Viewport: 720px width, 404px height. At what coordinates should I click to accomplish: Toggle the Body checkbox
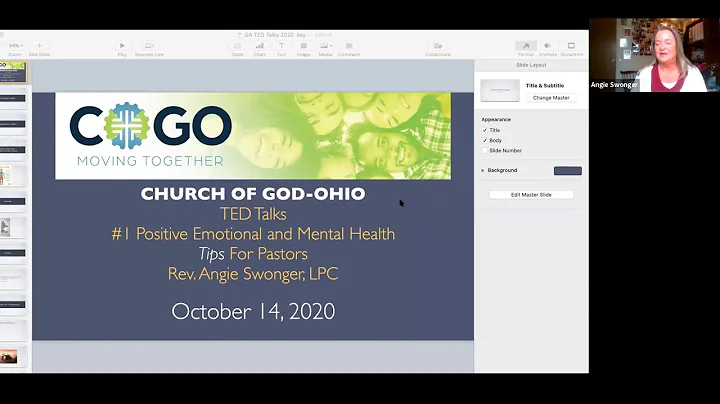(484, 140)
